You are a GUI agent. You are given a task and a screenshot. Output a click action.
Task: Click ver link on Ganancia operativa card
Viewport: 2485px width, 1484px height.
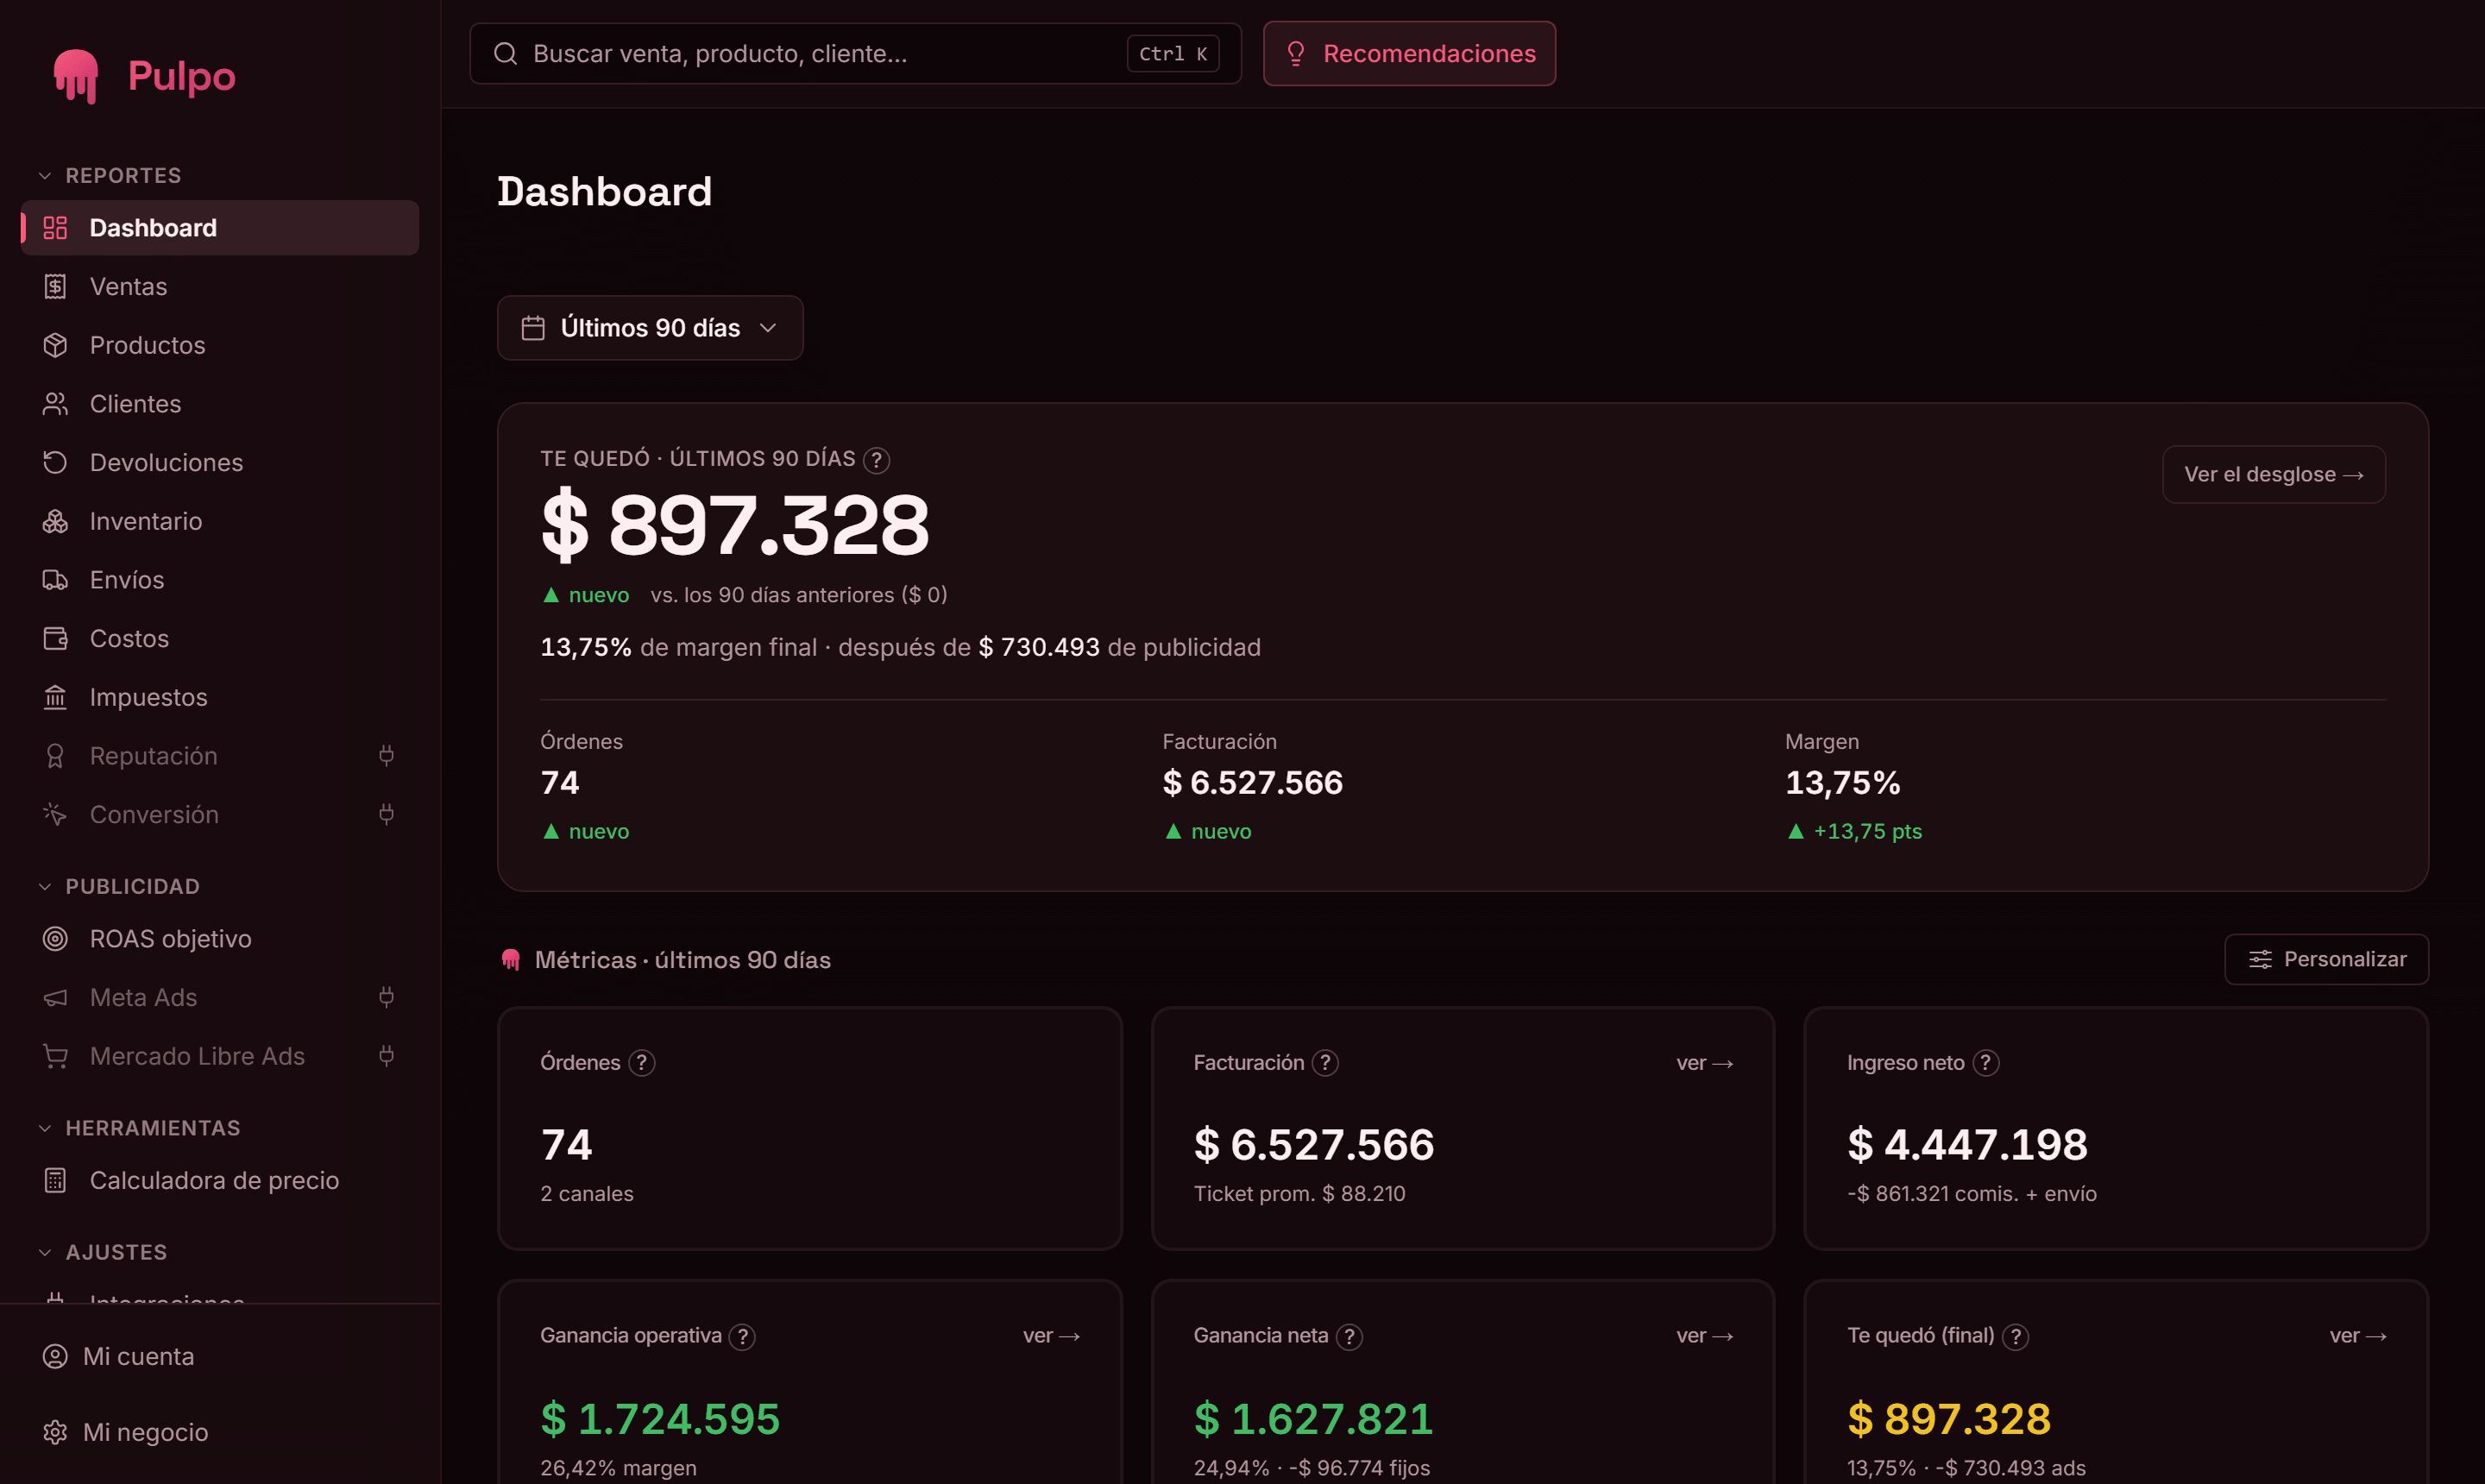coord(1051,1336)
